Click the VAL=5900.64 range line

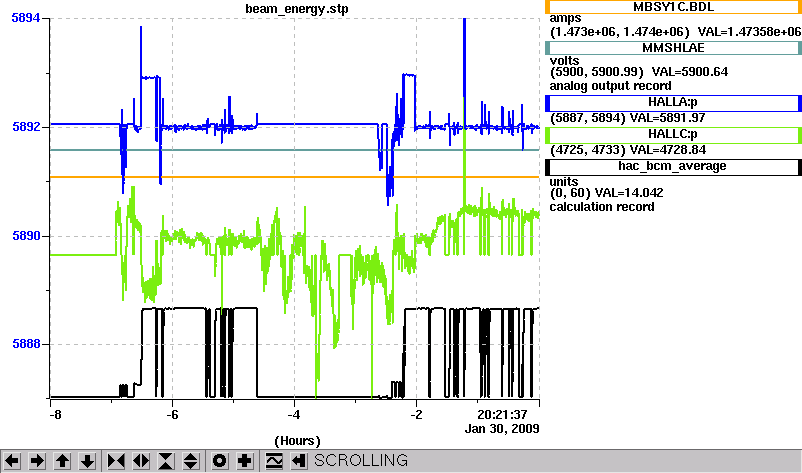pyautogui.click(x=639, y=72)
